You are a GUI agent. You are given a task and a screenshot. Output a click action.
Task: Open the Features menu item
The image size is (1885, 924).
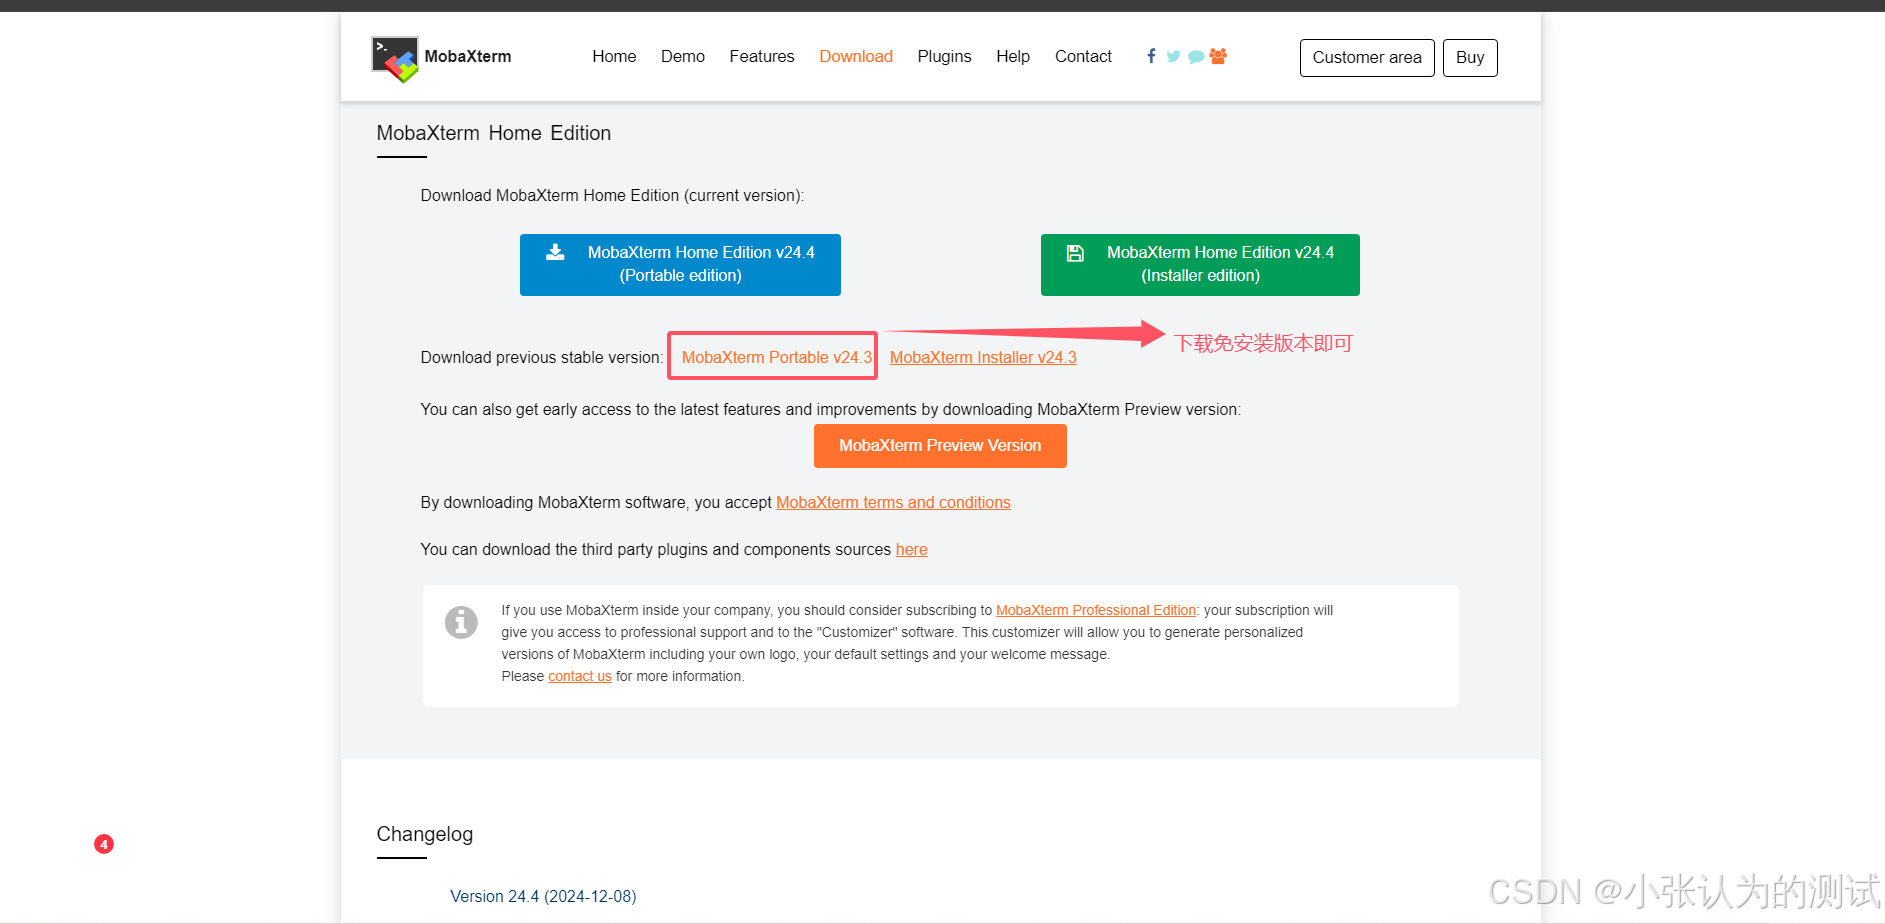tap(762, 56)
